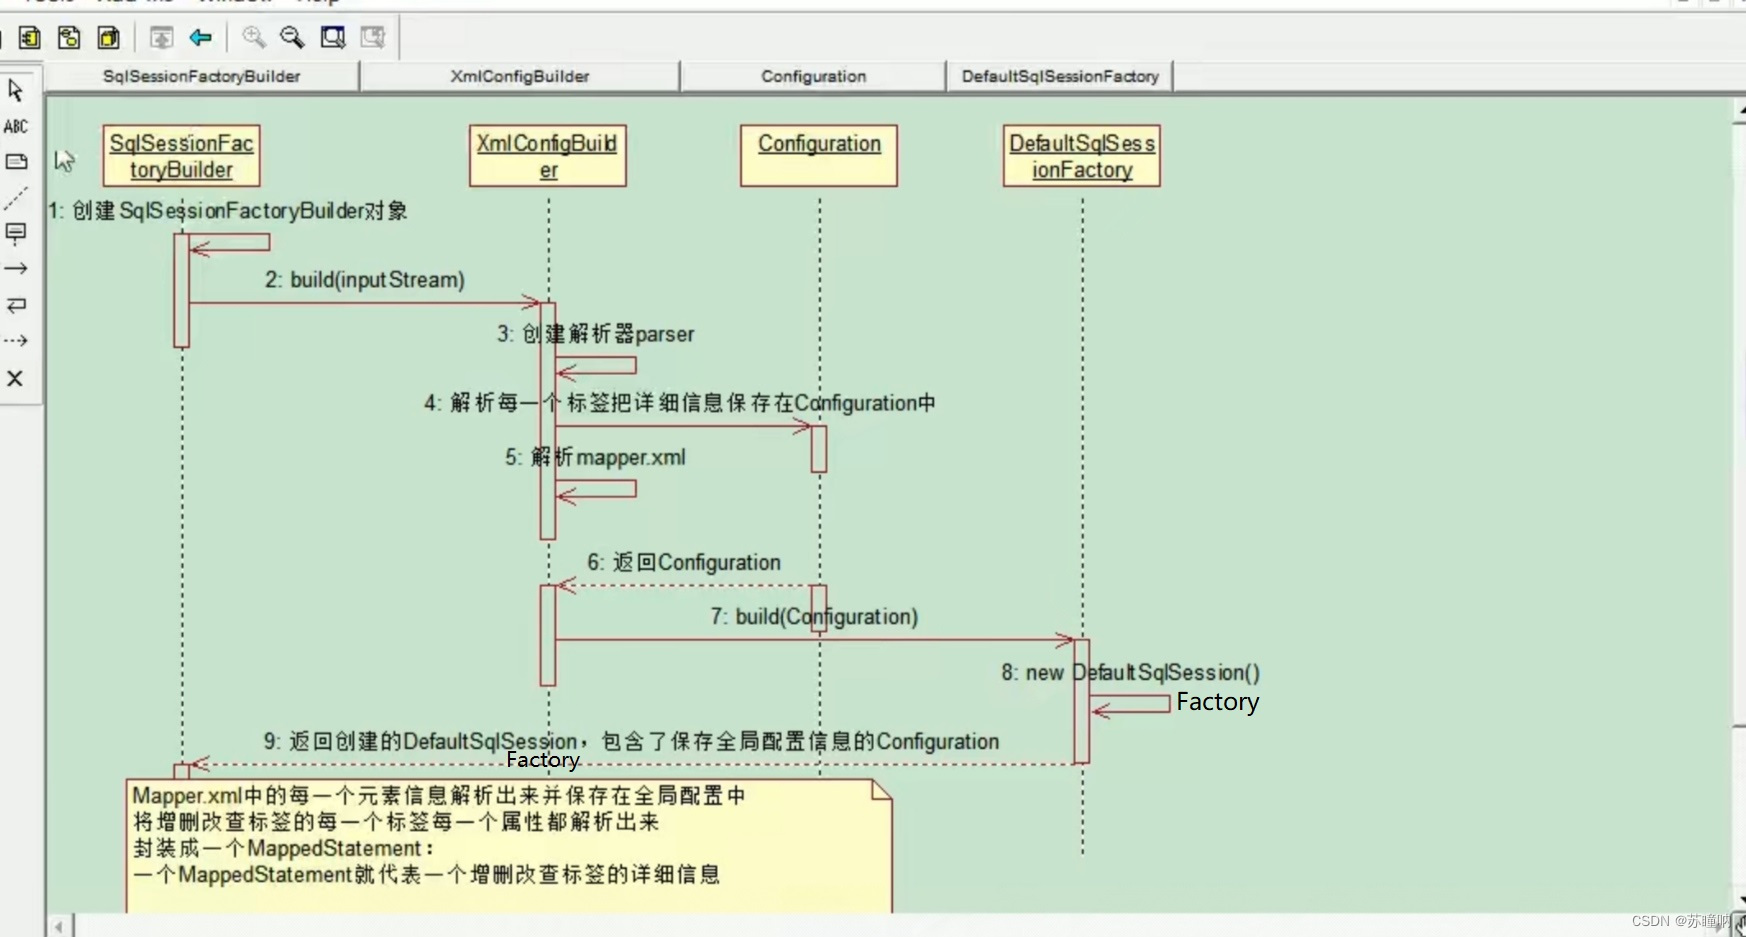Click the Zoom Out magnifier icon
This screenshot has width=1746, height=937.
(292, 38)
